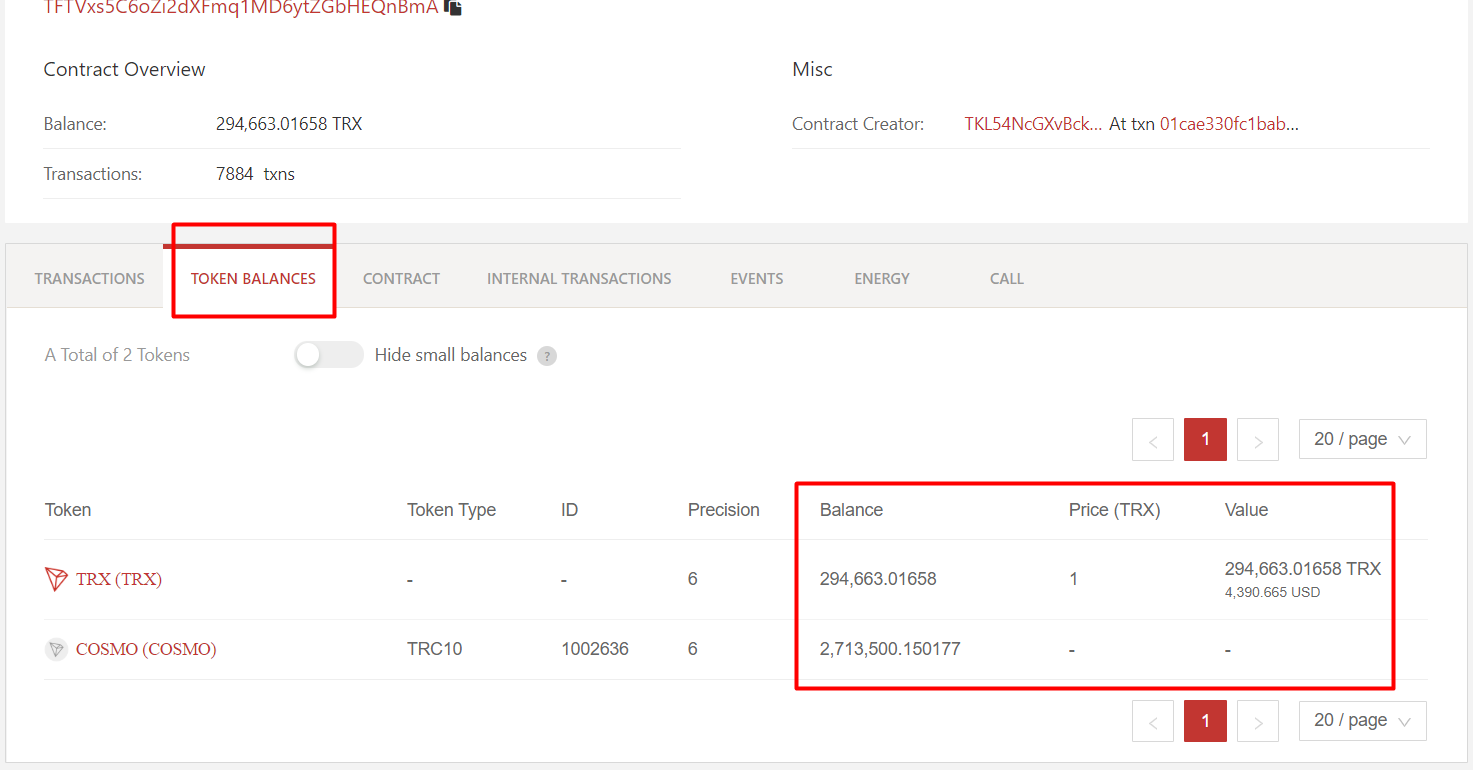Image resolution: width=1473 pixels, height=770 pixels.
Task: Click the 7884 txns count
Action: 255,174
